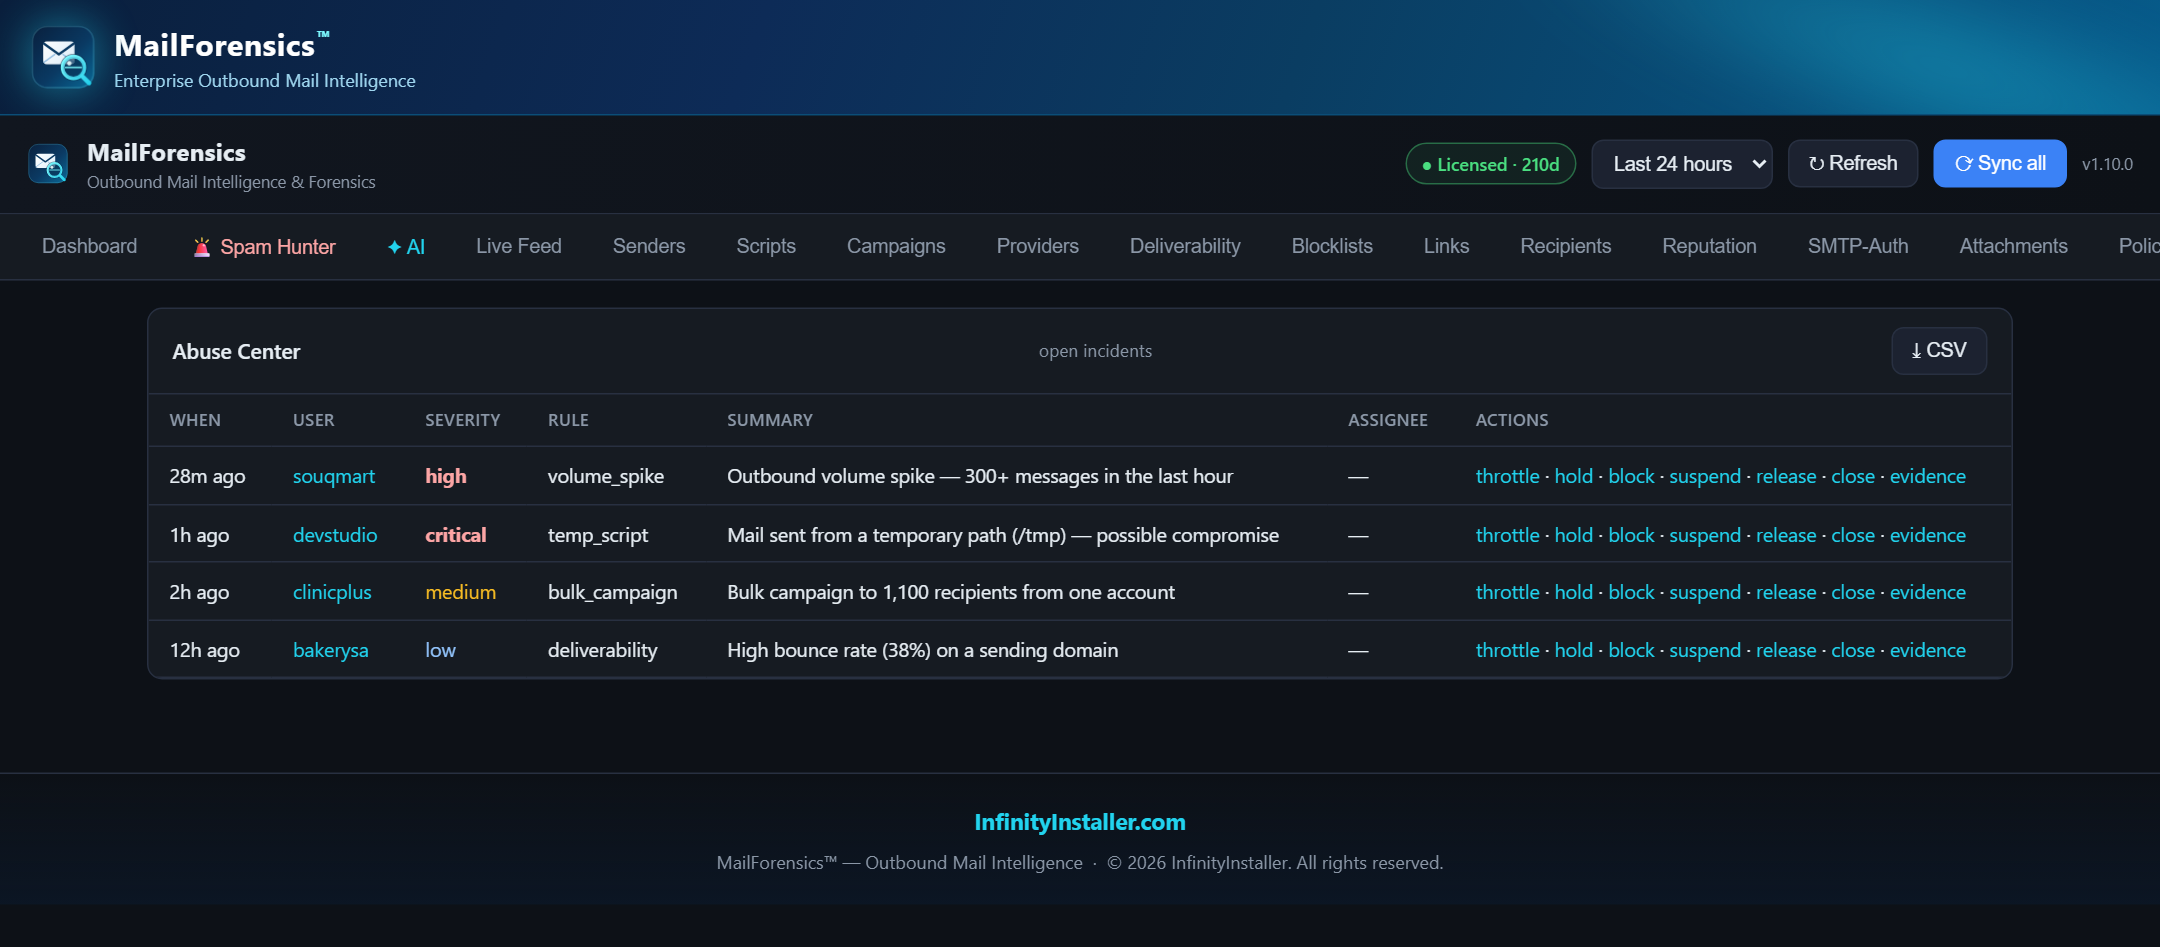Switch to the AI tab
Screen dimensions: 2160x947
[406, 247]
